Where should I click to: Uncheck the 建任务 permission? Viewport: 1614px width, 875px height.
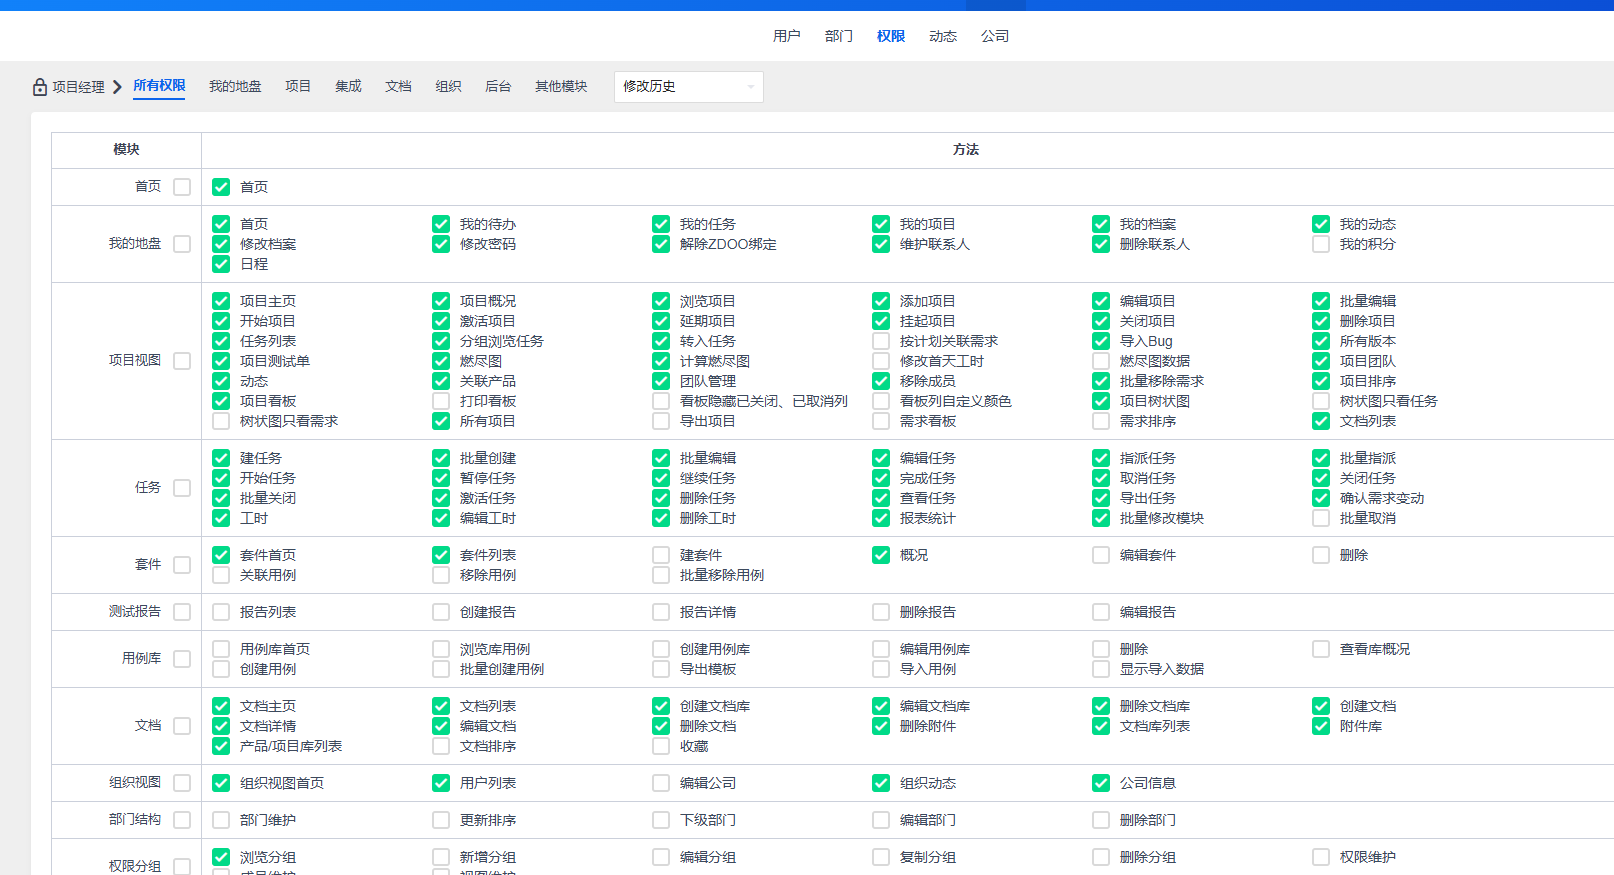221,458
